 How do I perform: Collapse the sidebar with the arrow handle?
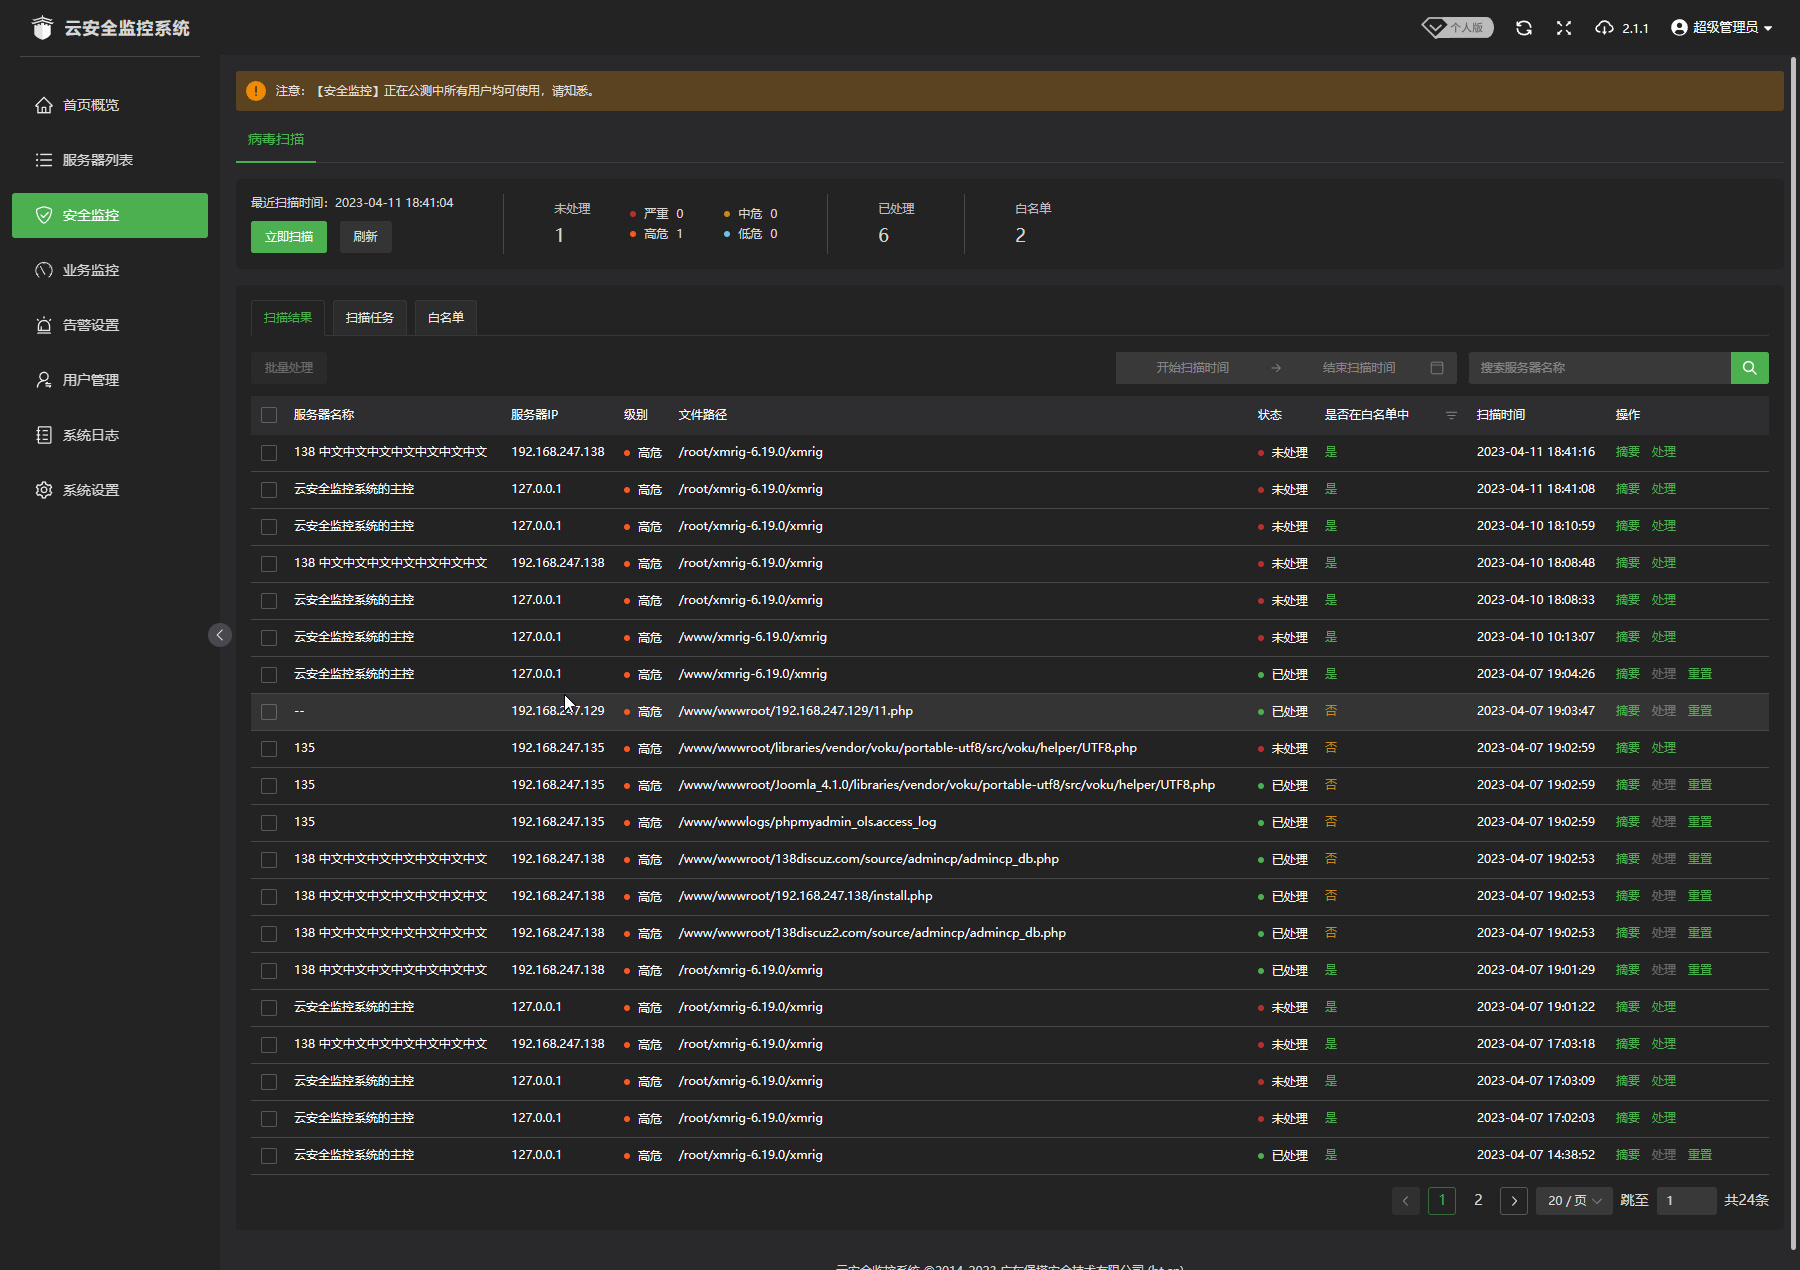[220, 635]
